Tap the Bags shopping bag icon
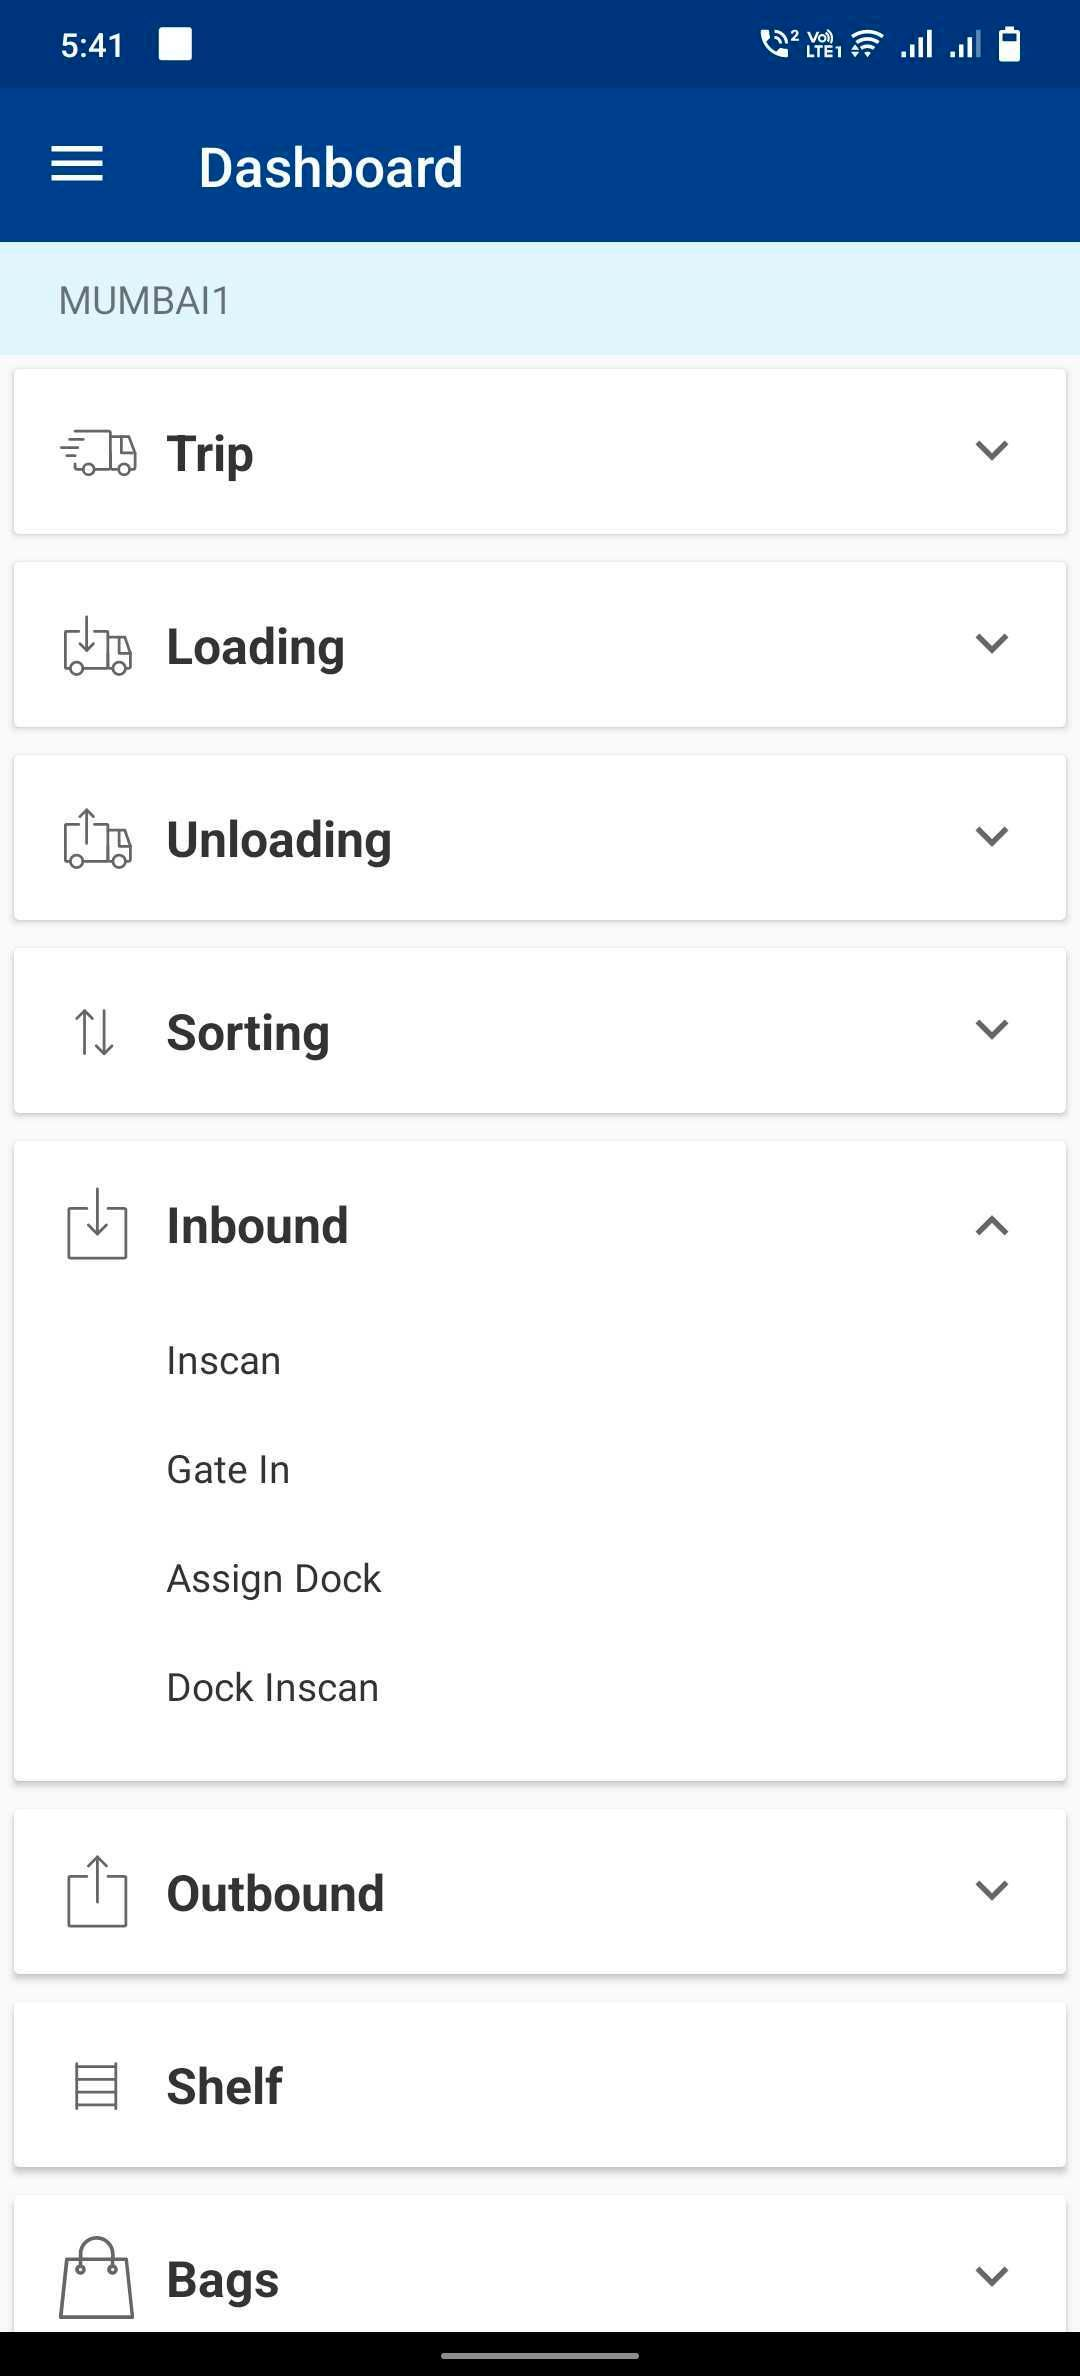 point(97,2278)
